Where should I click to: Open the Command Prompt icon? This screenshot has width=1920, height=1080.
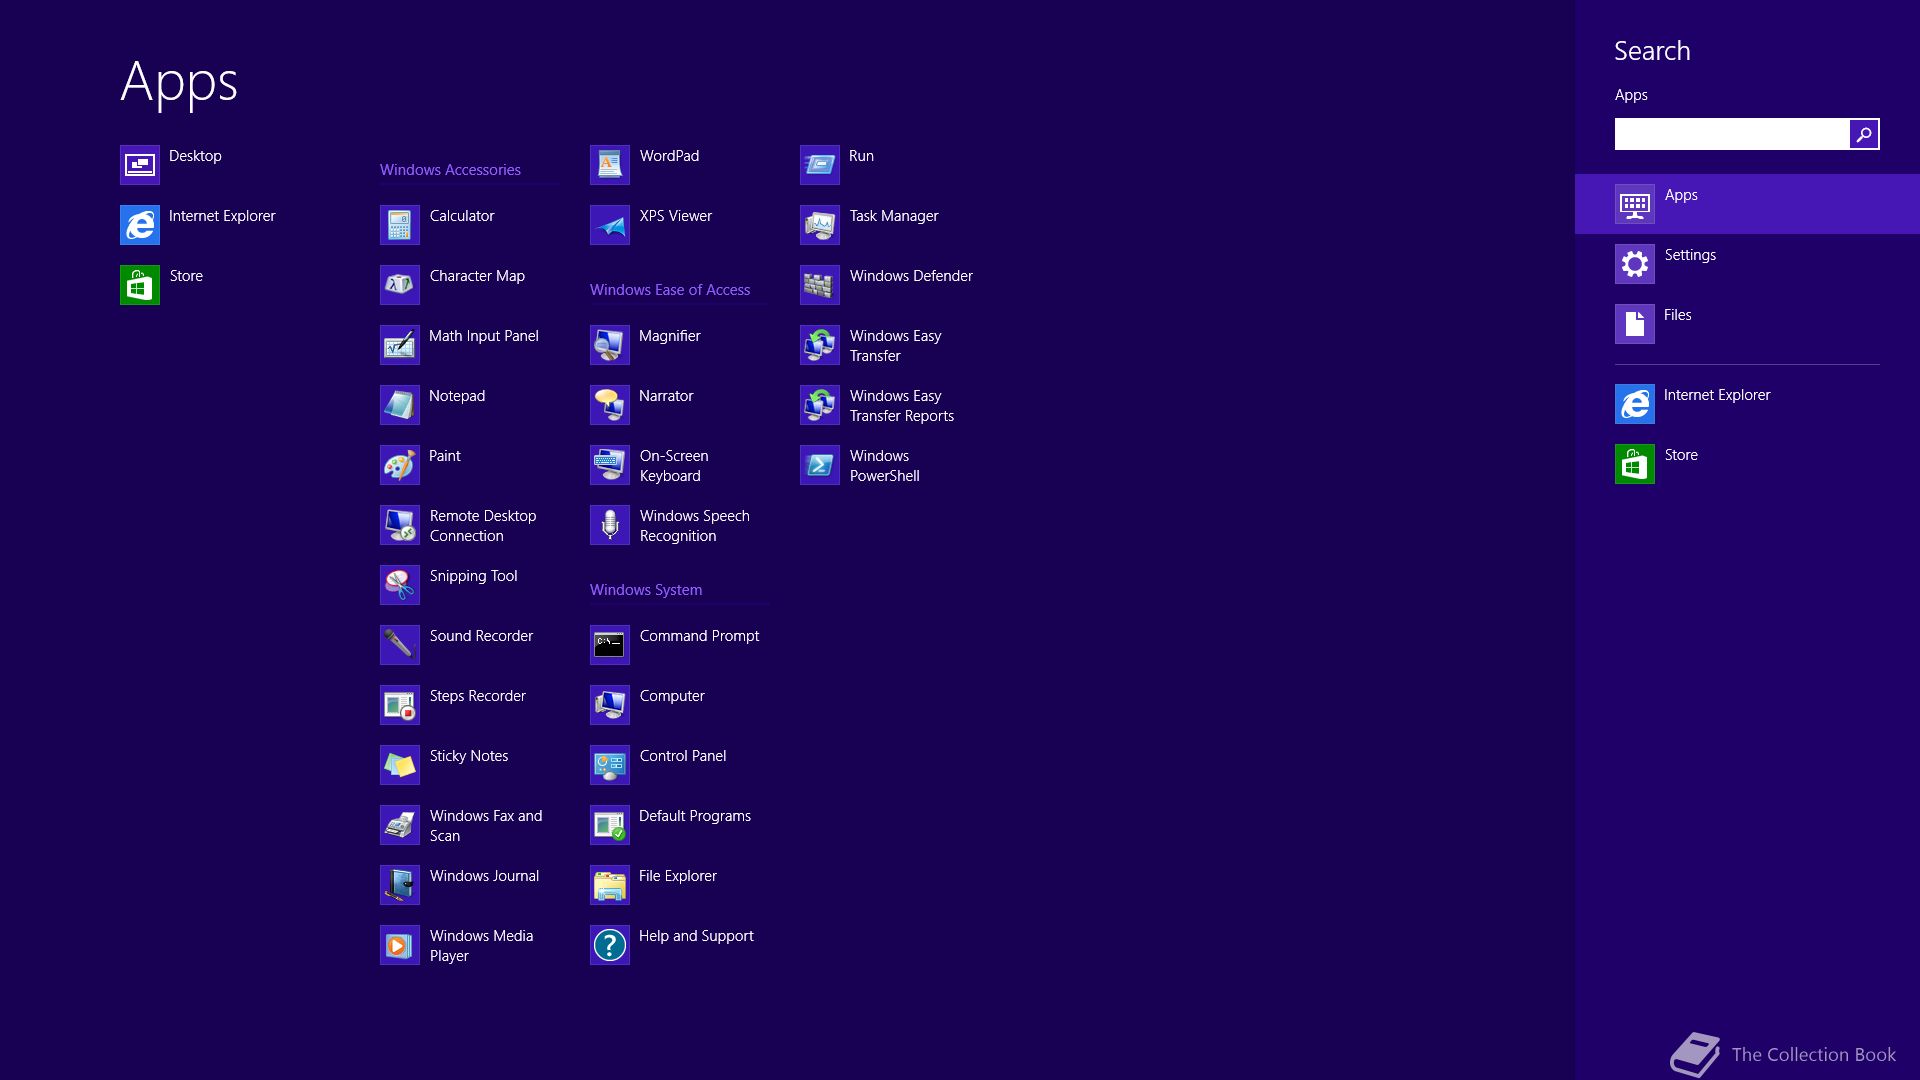[610, 645]
